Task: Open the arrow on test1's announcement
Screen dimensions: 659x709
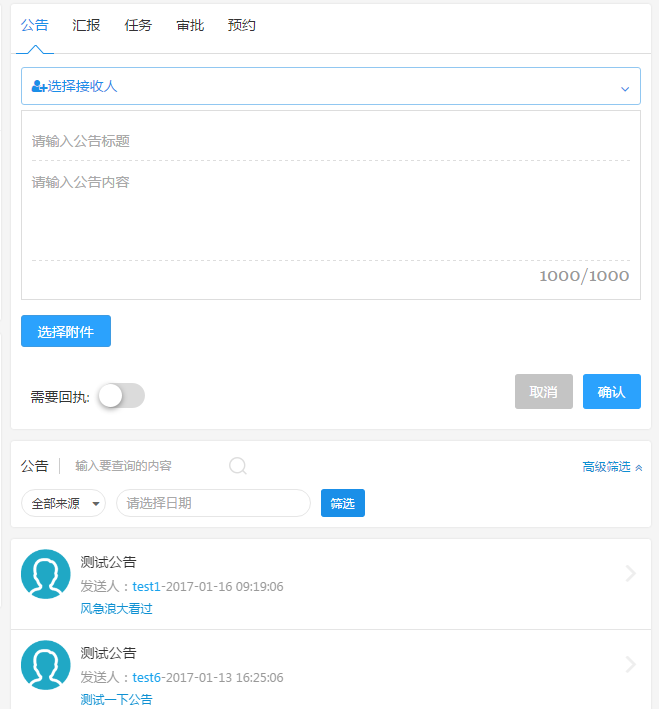Action: 631,573
